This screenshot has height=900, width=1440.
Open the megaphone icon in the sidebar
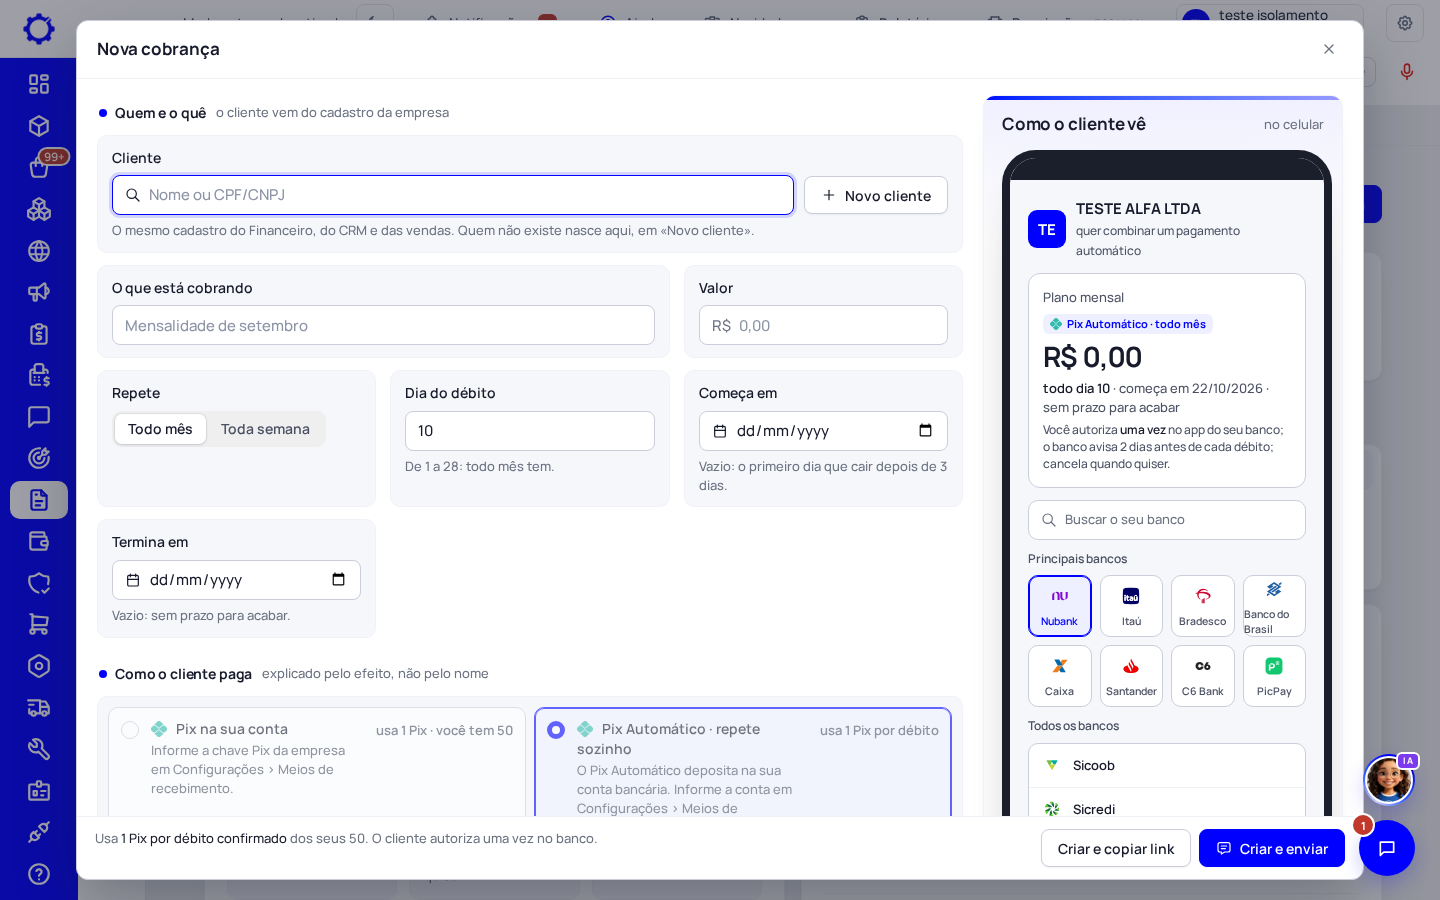pos(39,292)
